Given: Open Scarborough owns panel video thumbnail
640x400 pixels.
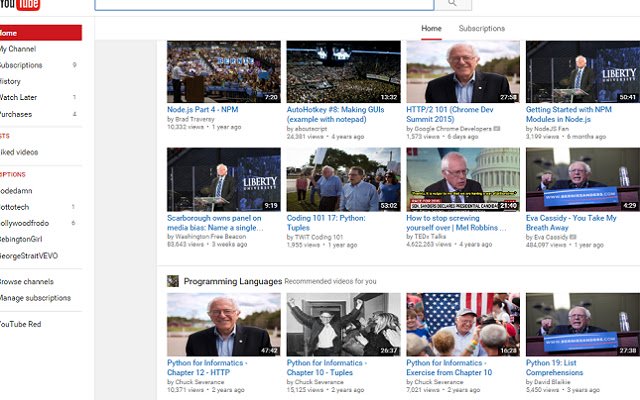Looking at the screenshot, I should coord(224,180).
